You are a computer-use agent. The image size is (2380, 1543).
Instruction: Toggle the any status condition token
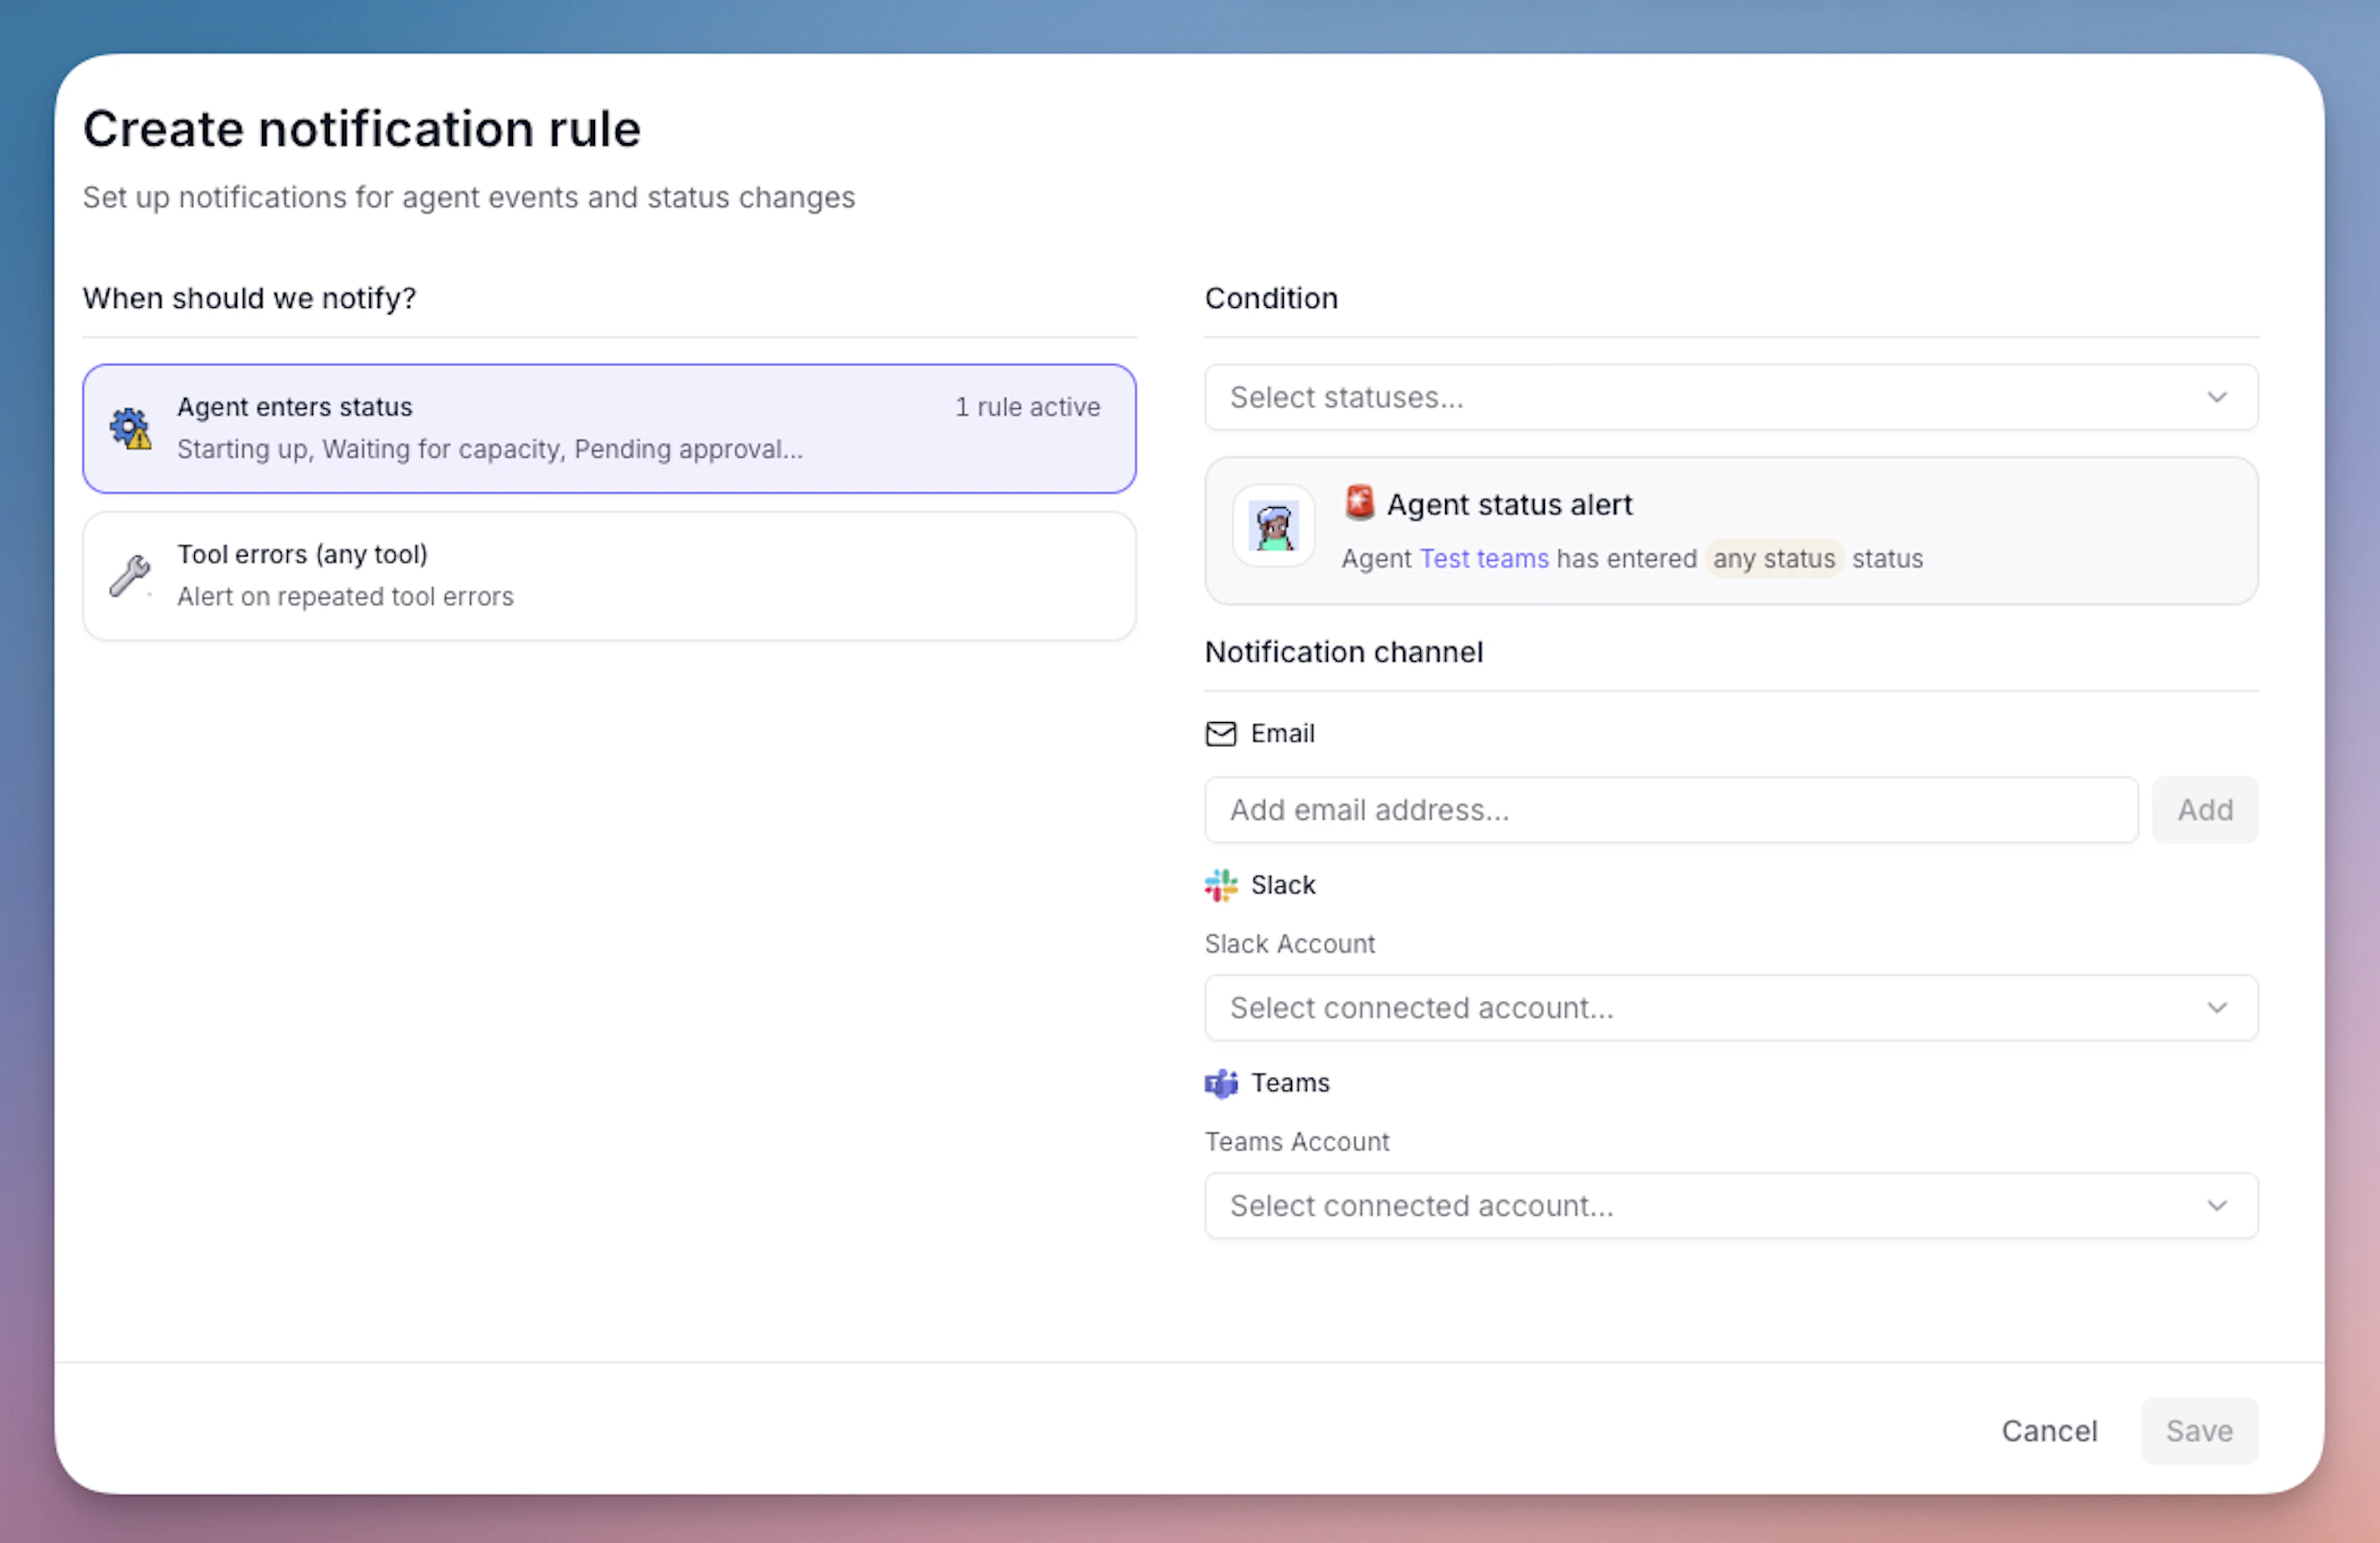pyautogui.click(x=1774, y=559)
